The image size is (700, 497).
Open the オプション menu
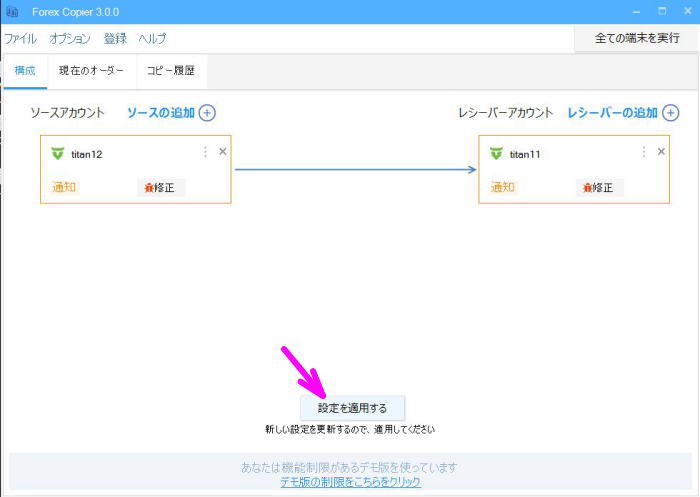tap(70, 38)
